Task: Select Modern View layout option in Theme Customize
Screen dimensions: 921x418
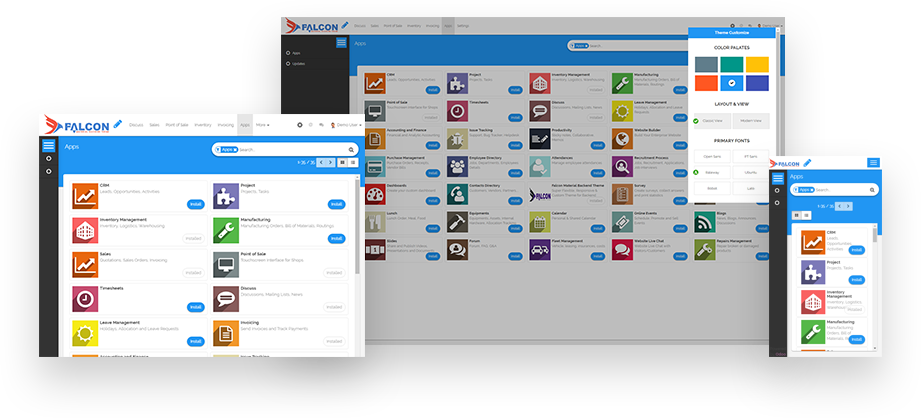Action: pyautogui.click(x=751, y=121)
